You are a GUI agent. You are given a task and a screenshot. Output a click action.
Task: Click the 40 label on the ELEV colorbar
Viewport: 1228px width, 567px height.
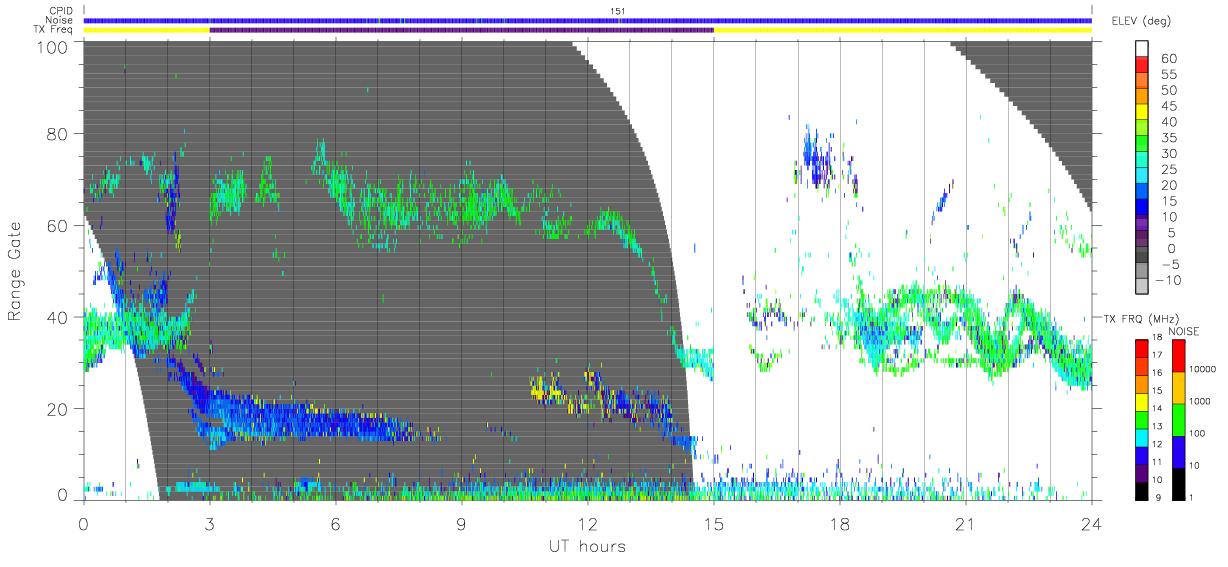point(1168,122)
